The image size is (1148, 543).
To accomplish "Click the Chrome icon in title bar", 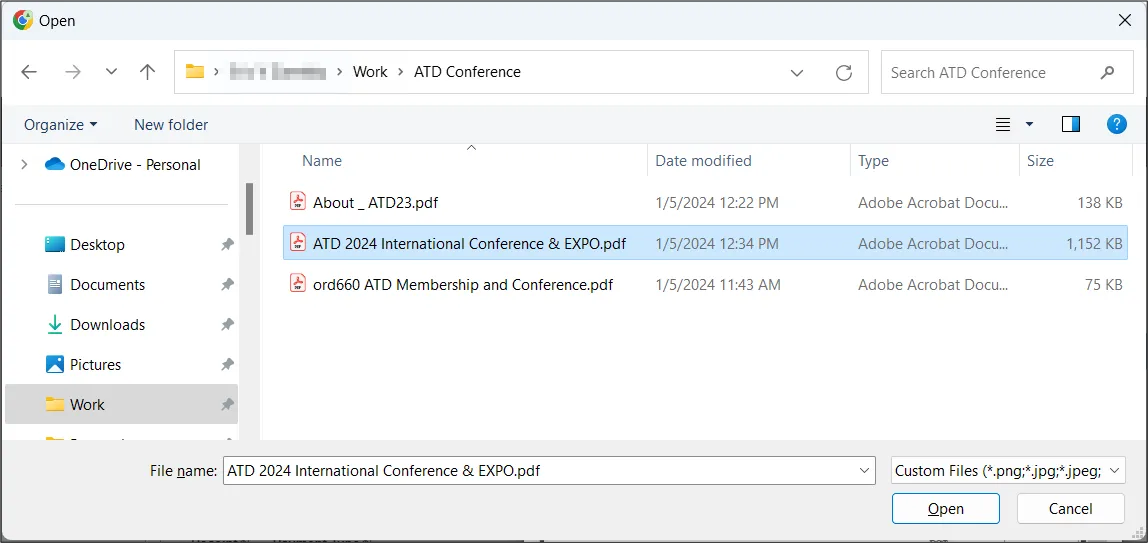I will [x=22, y=20].
